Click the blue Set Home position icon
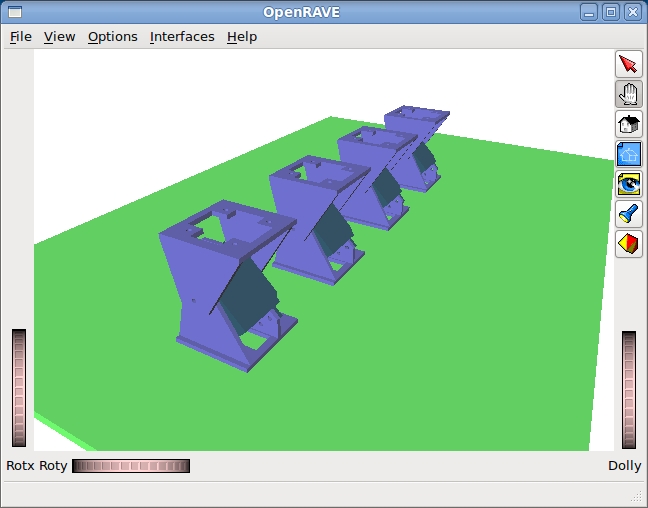This screenshot has width=648, height=508. click(x=628, y=154)
